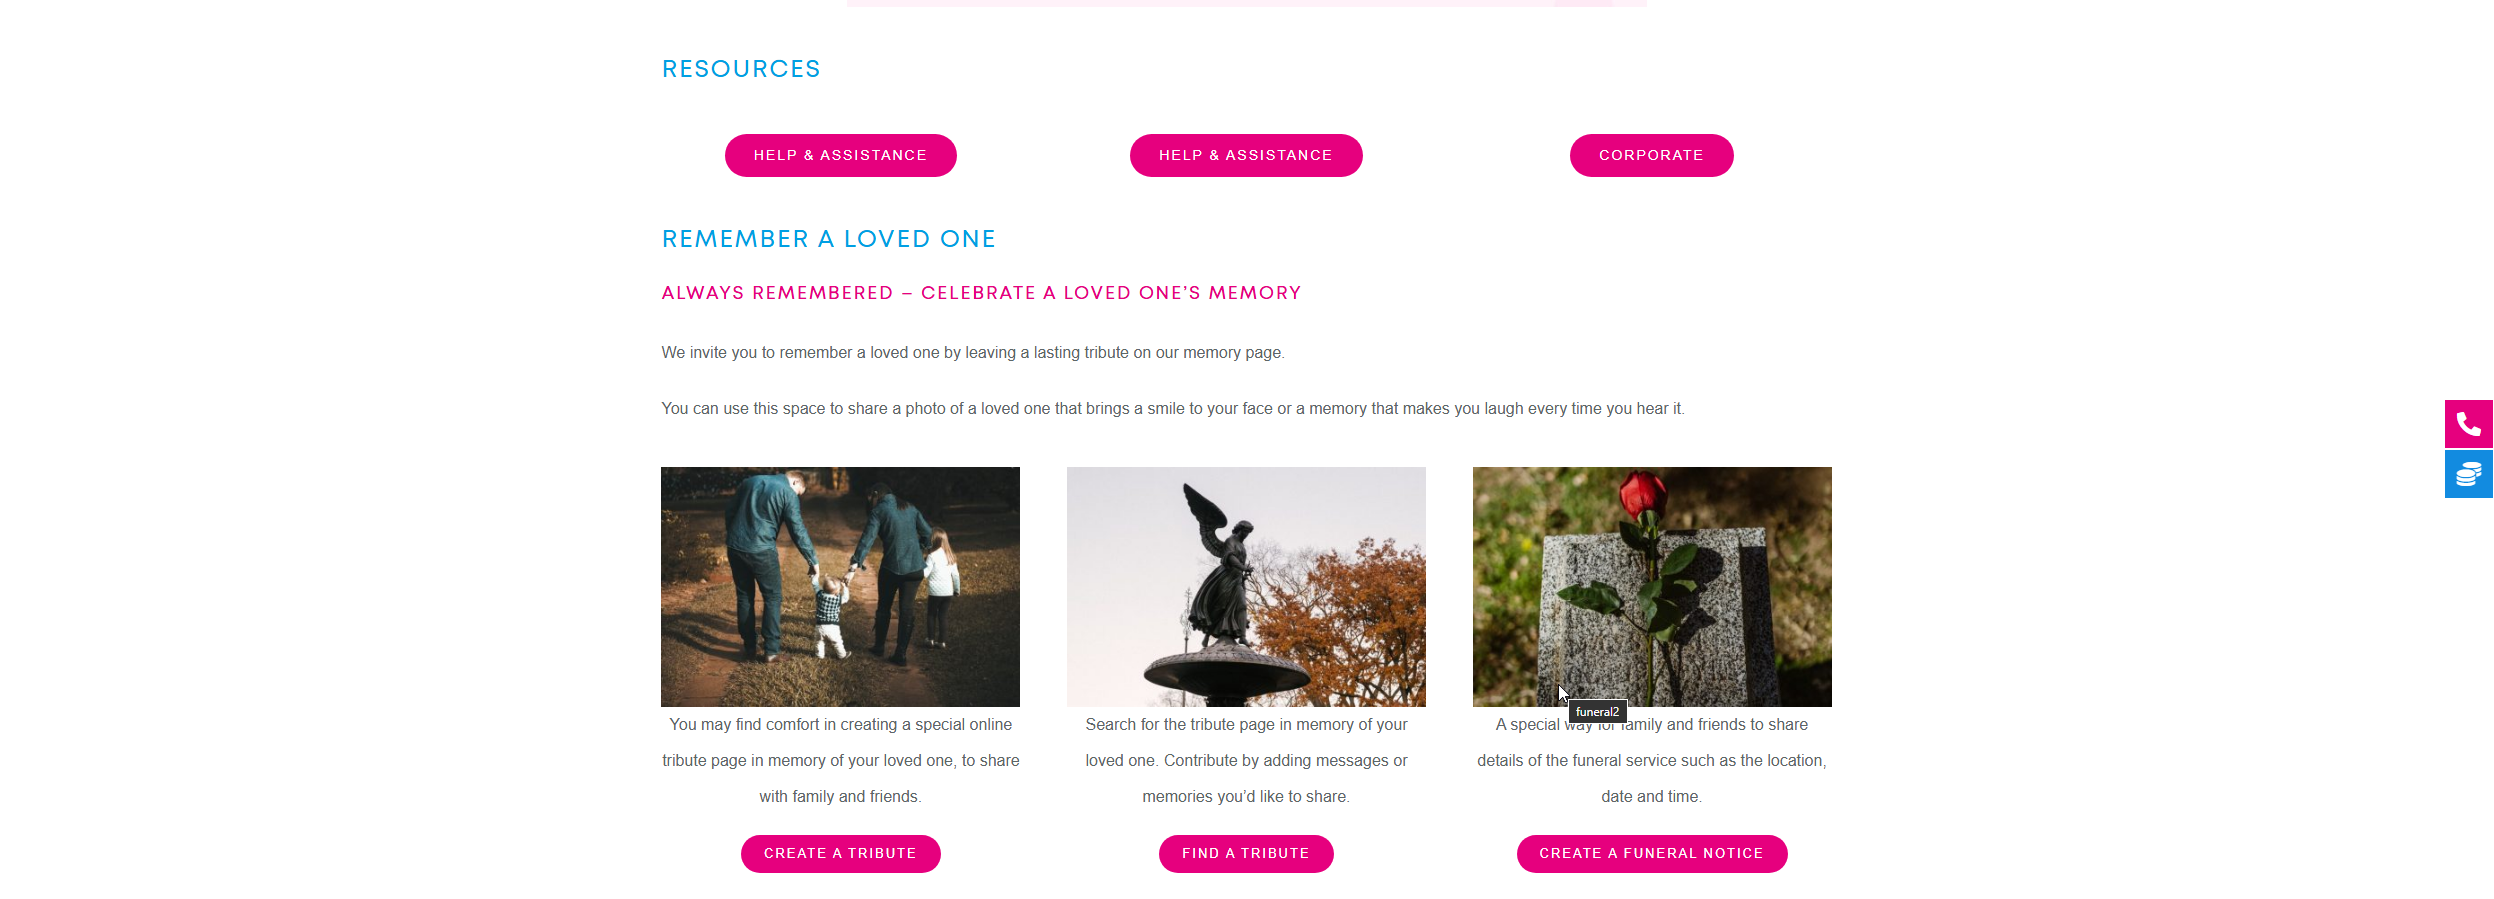The height and width of the screenshot is (899, 2494).
Task: Click text about creating online tribute page
Action: 840,760
